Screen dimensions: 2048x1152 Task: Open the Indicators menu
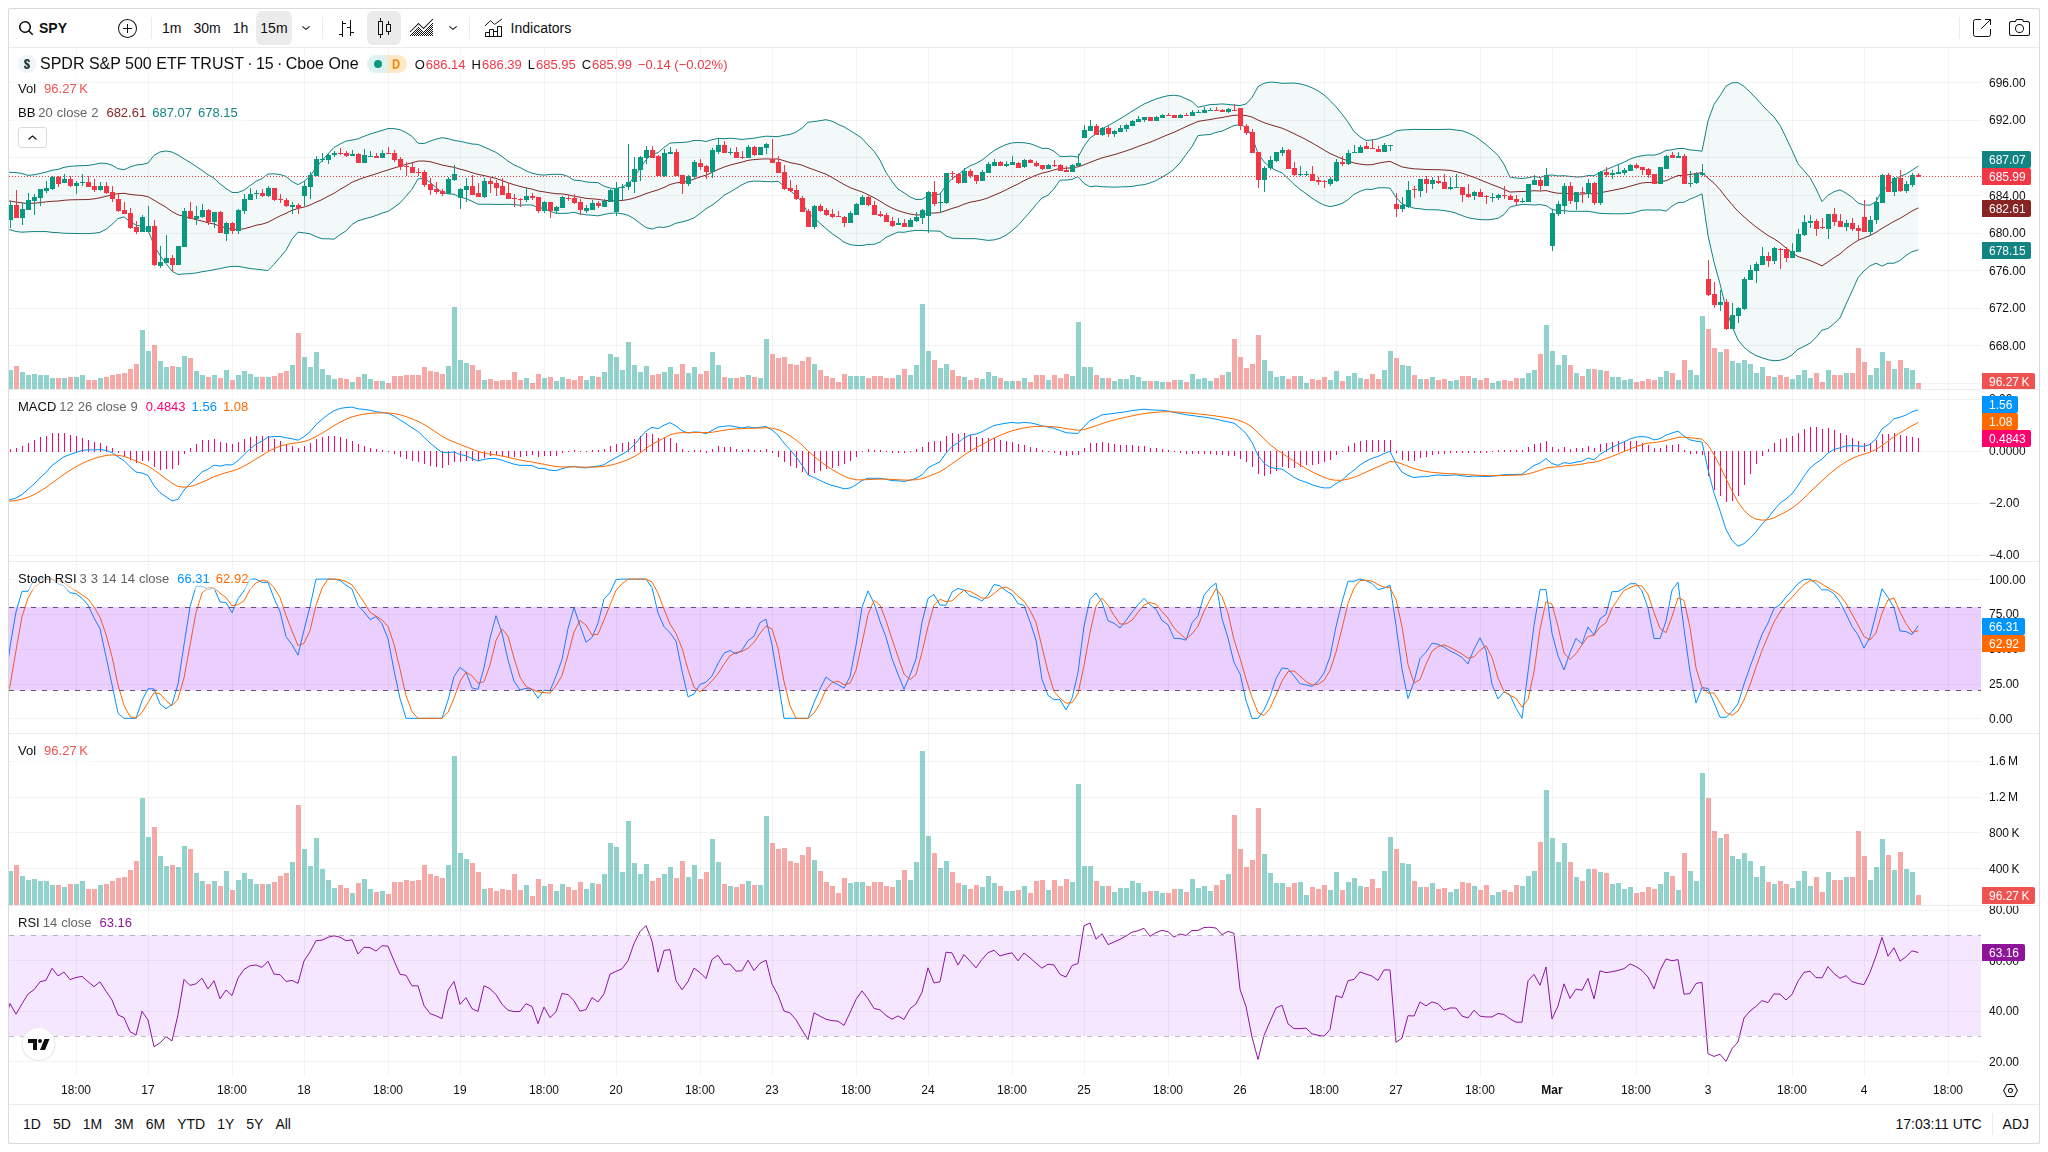(528, 28)
